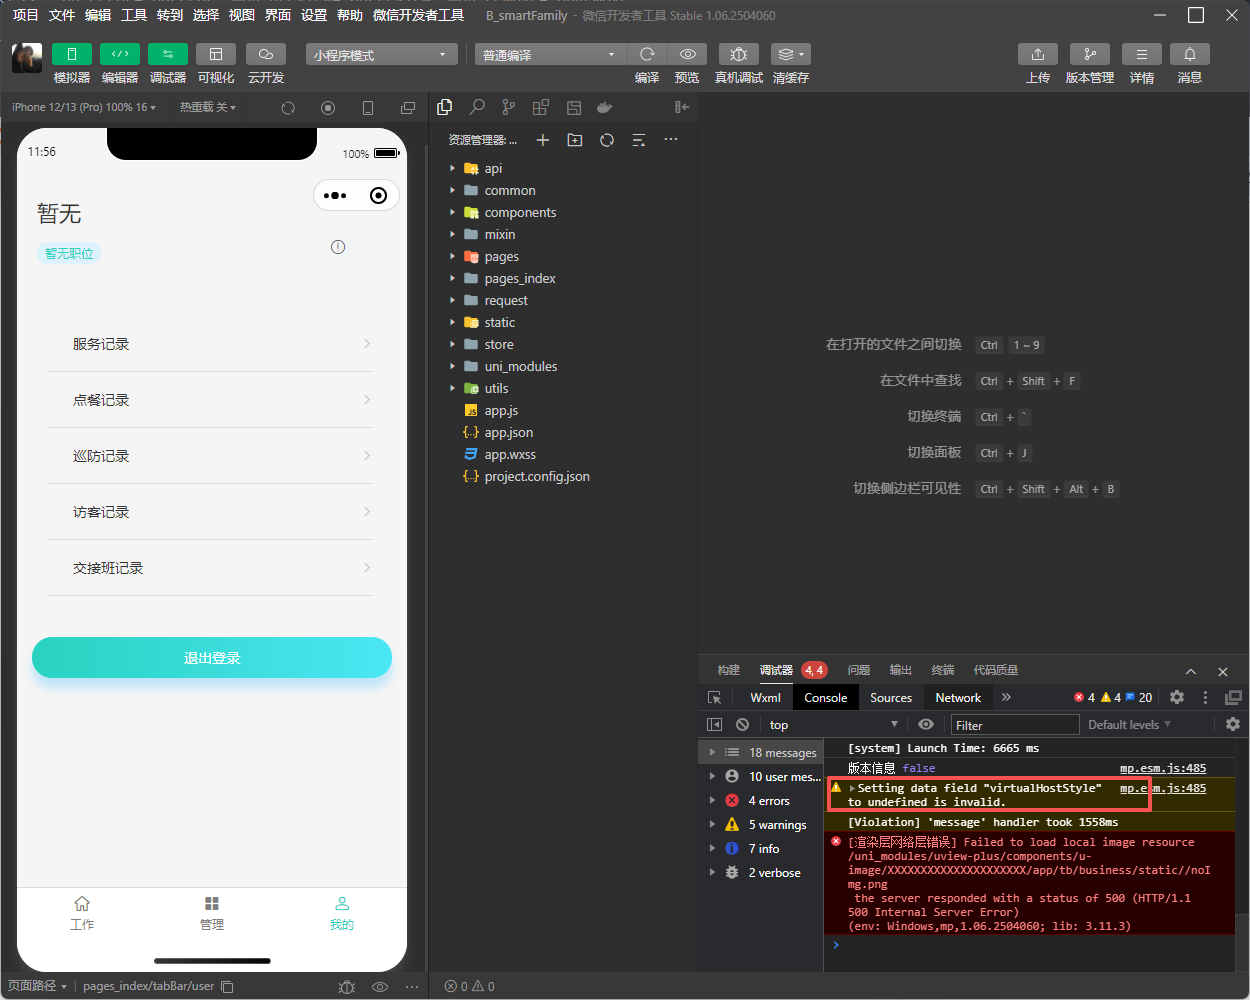Click clear console icon in debugger

tap(742, 725)
